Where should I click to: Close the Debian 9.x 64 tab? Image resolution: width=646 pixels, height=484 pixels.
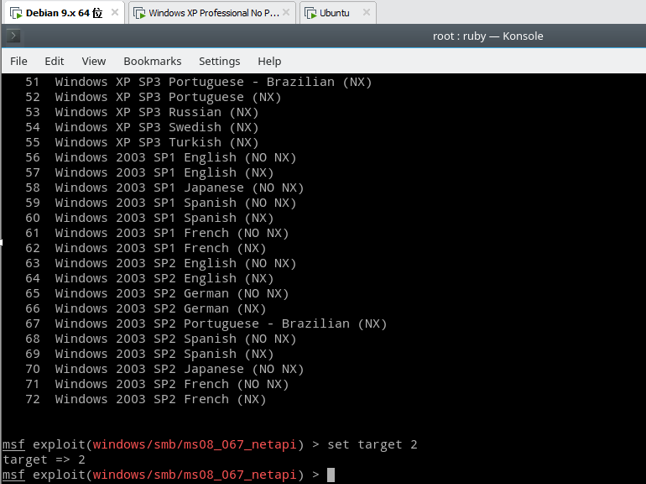pos(115,12)
